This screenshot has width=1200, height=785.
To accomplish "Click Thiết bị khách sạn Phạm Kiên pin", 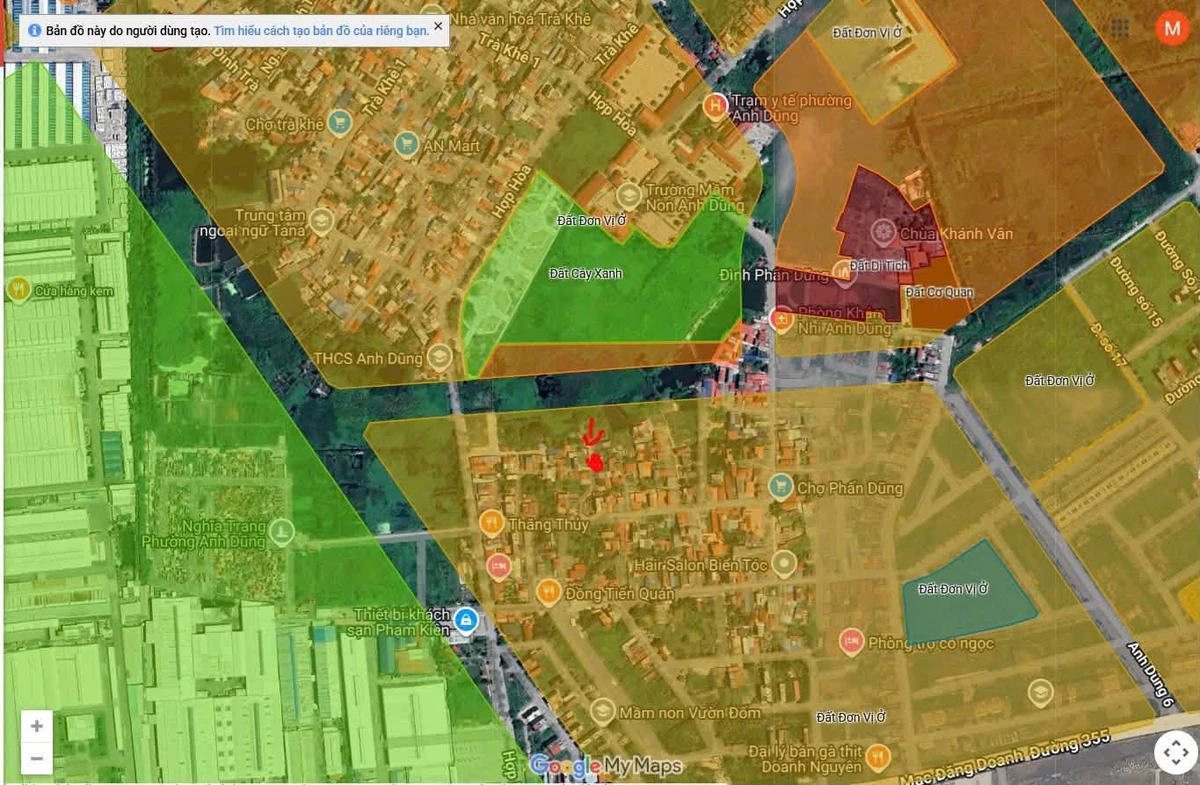I will (x=465, y=621).
